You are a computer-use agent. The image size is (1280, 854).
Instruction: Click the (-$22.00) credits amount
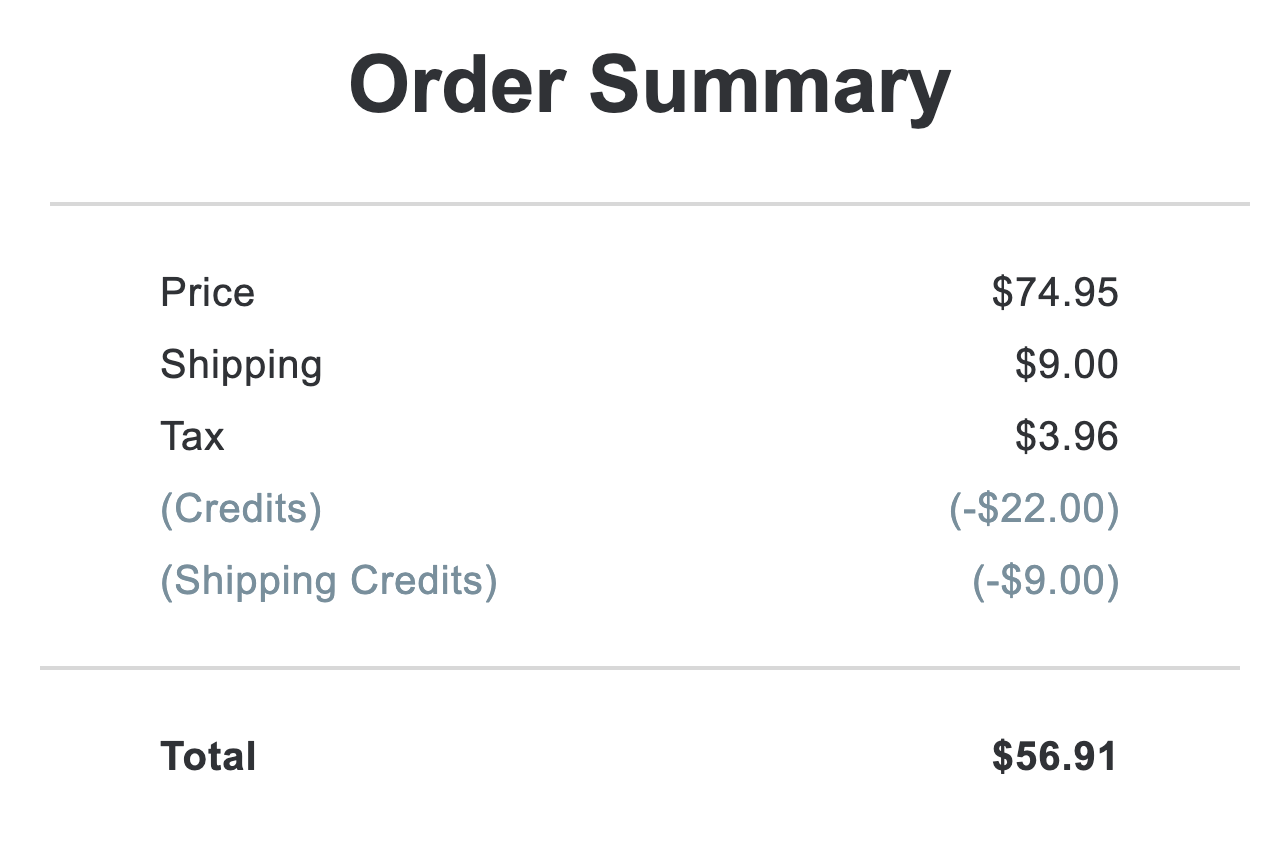coord(1034,510)
